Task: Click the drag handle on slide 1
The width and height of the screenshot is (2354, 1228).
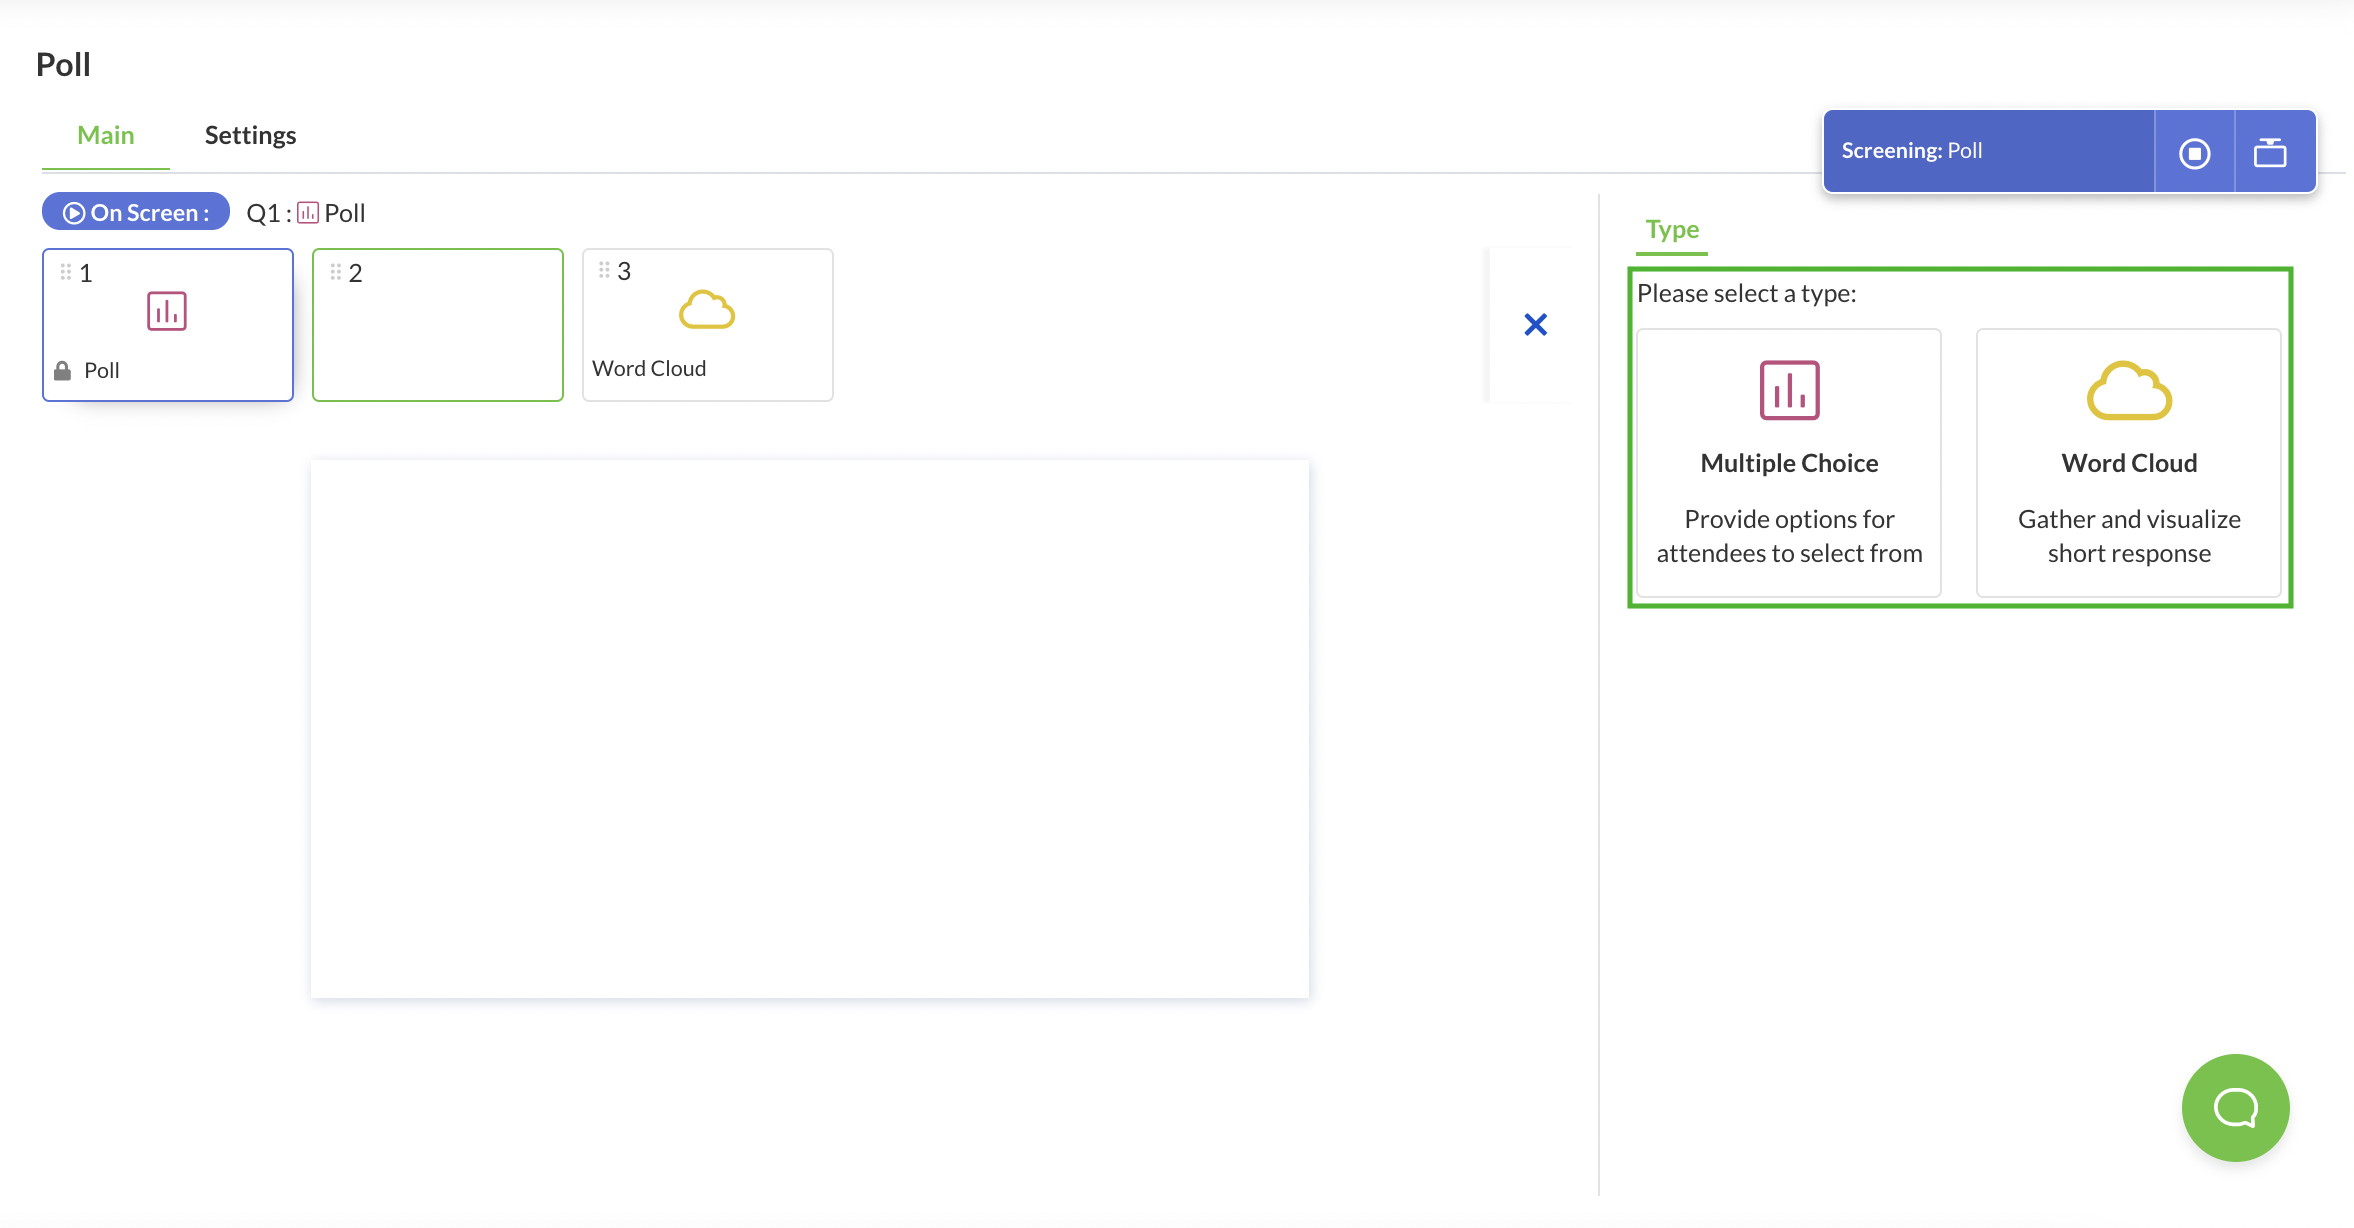Action: click(x=66, y=272)
